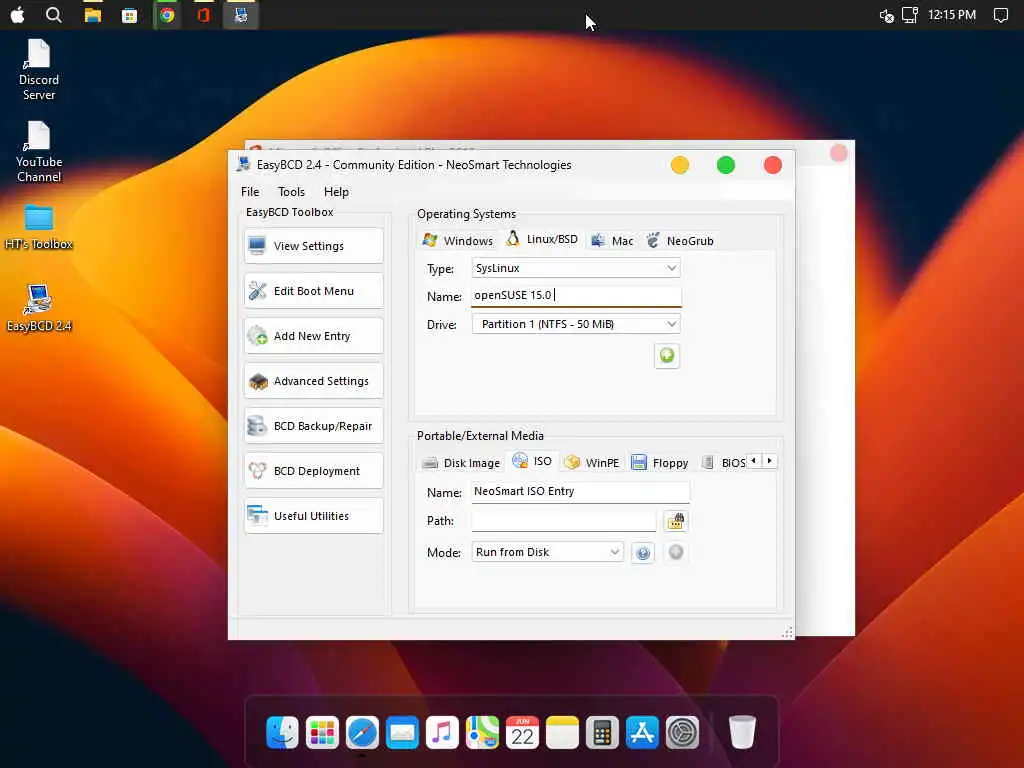Click the Mode help question icon
The height and width of the screenshot is (768, 1024).
[643, 552]
